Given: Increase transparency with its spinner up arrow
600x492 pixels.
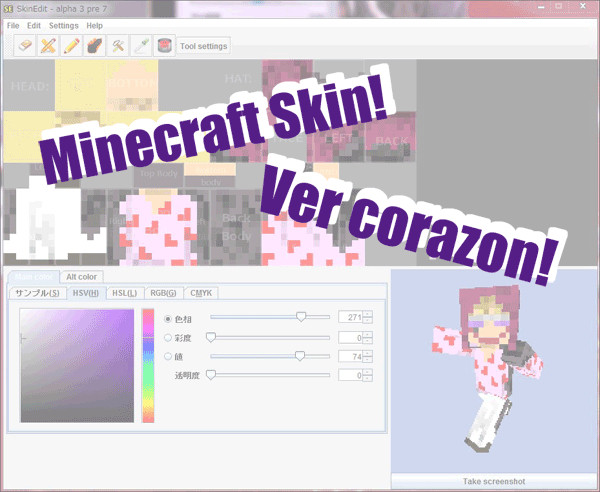Looking at the screenshot, I should click(367, 372).
